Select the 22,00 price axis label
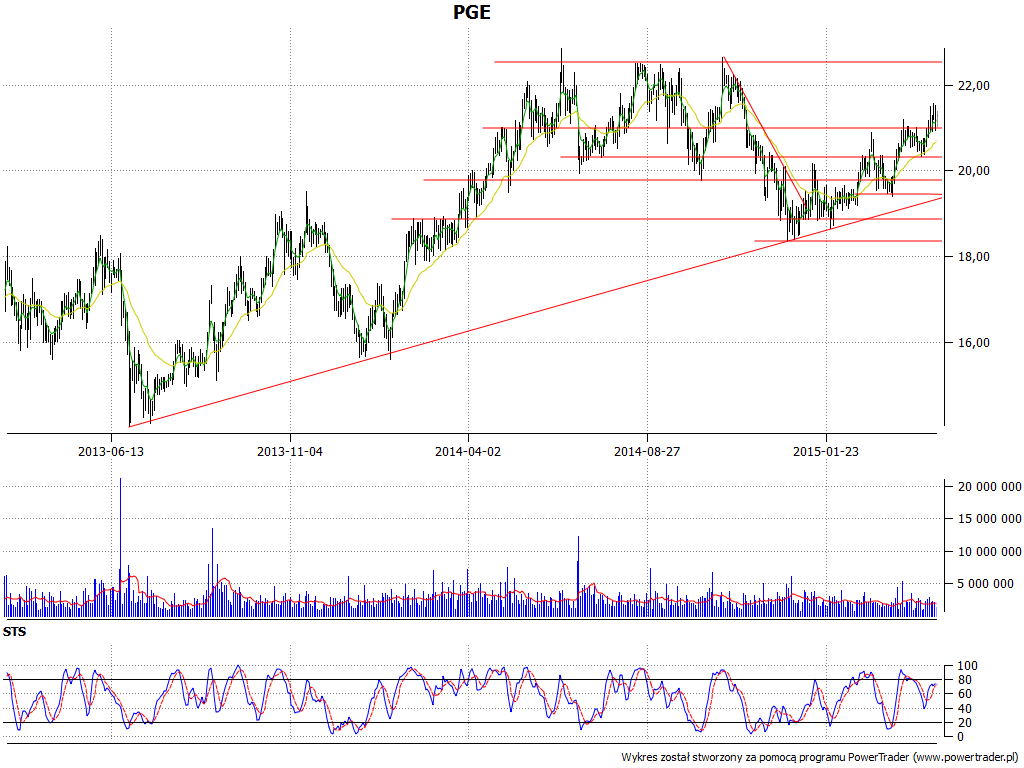 [x=976, y=86]
